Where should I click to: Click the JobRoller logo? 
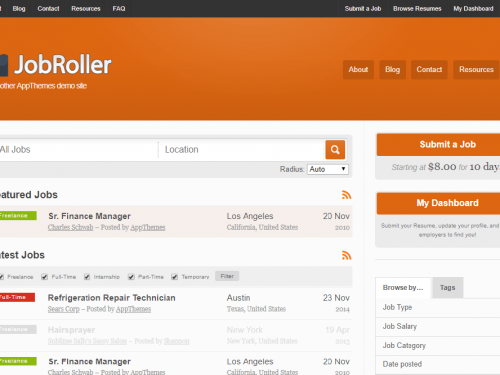(x=55, y=65)
